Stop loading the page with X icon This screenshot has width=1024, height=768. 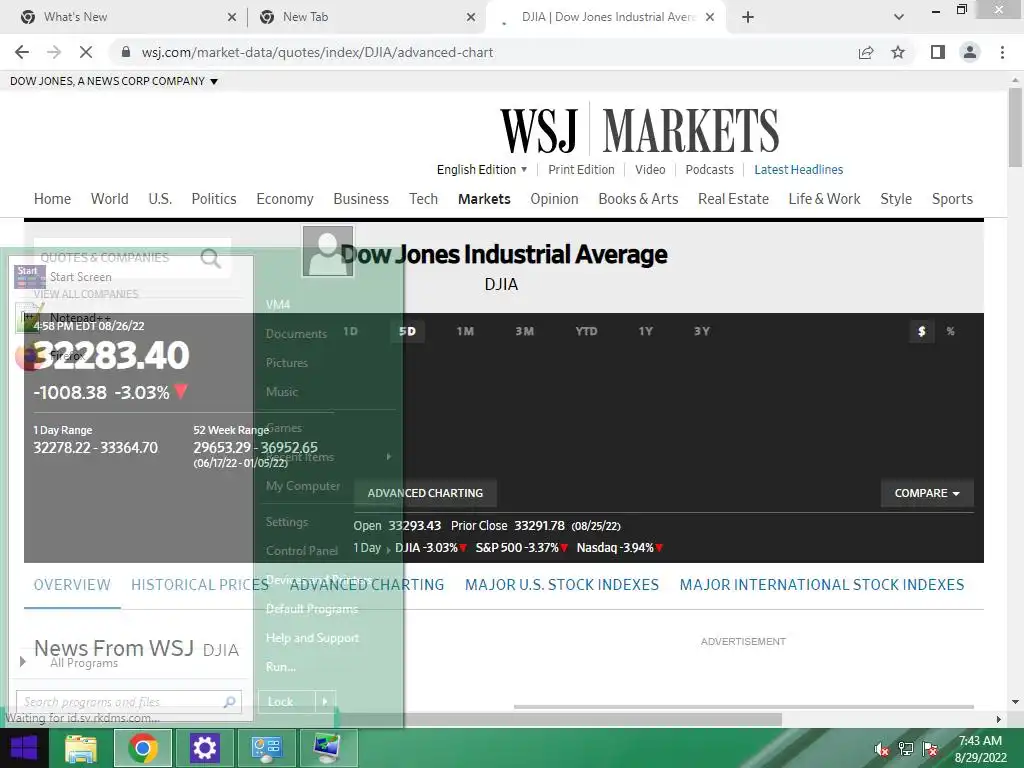tap(86, 52)
